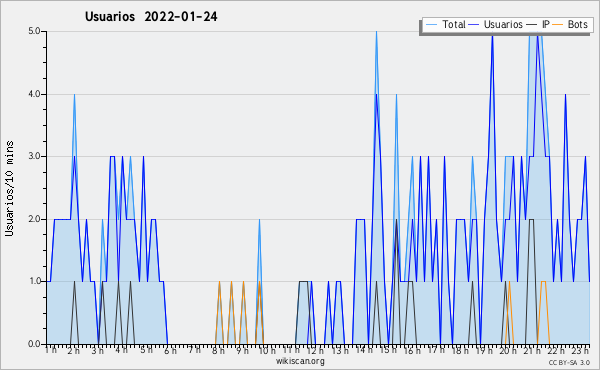Screen dimensions: 600x370
Task: Click the 'CC BY-SA 3.0' license text
Action: click(x=569, y=362)
